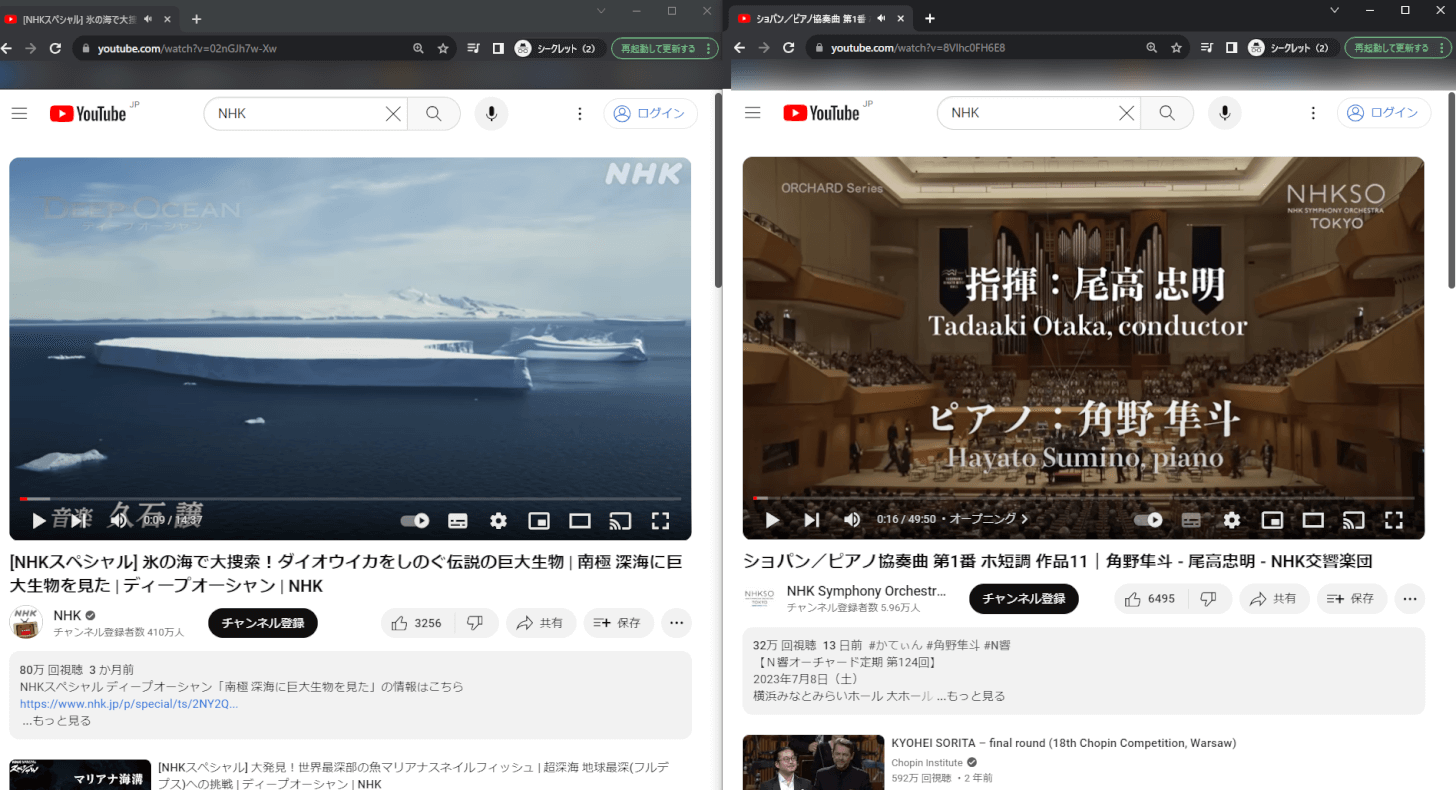The width and height of the screenshot is (1456, 790).
Task: Like the Chopin video showing 6495 likes
Action: pyautogui.click(x=1151, y=598)
